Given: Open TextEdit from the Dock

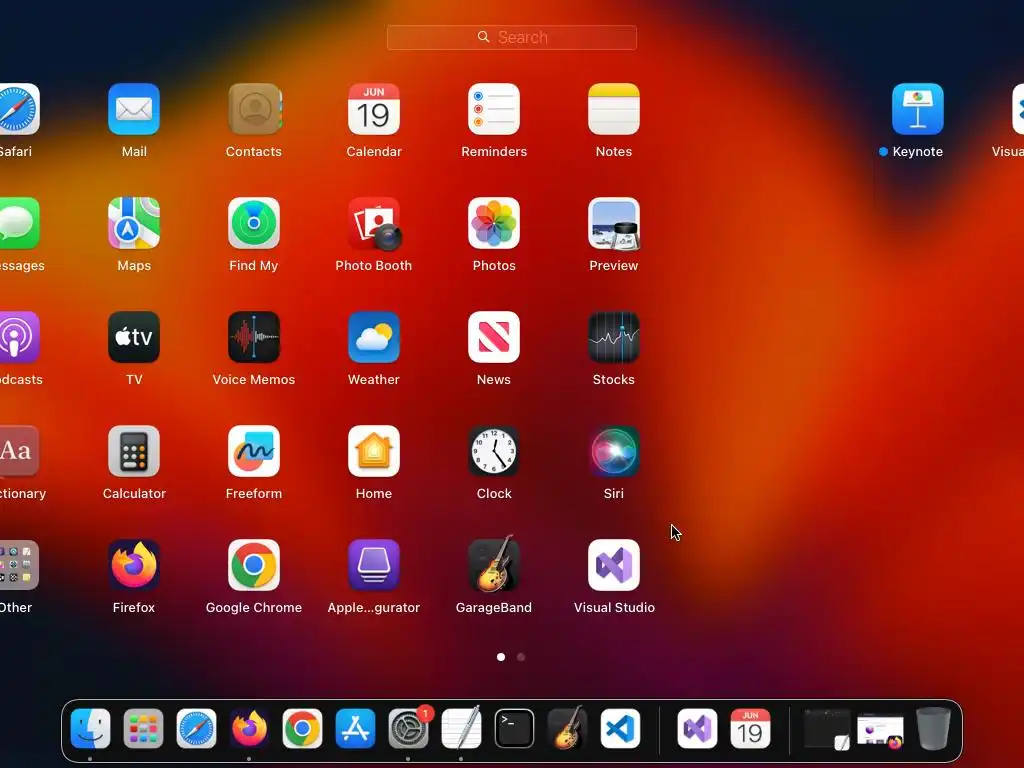Looking at the screenshot, I should (x=461, y=728).
